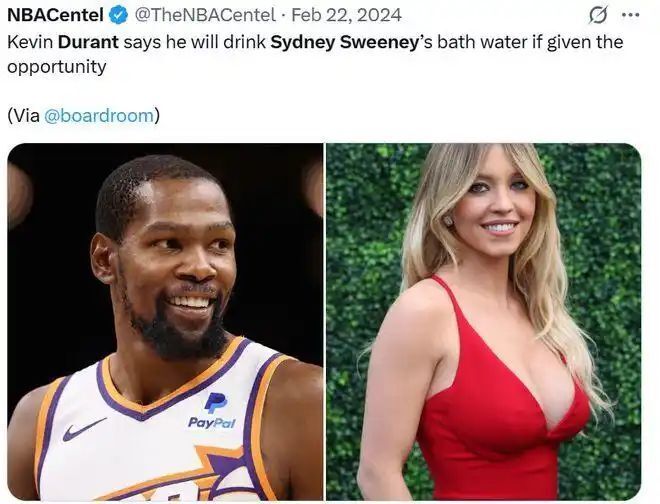Follow the @boardroom mention link

(99, 115)
